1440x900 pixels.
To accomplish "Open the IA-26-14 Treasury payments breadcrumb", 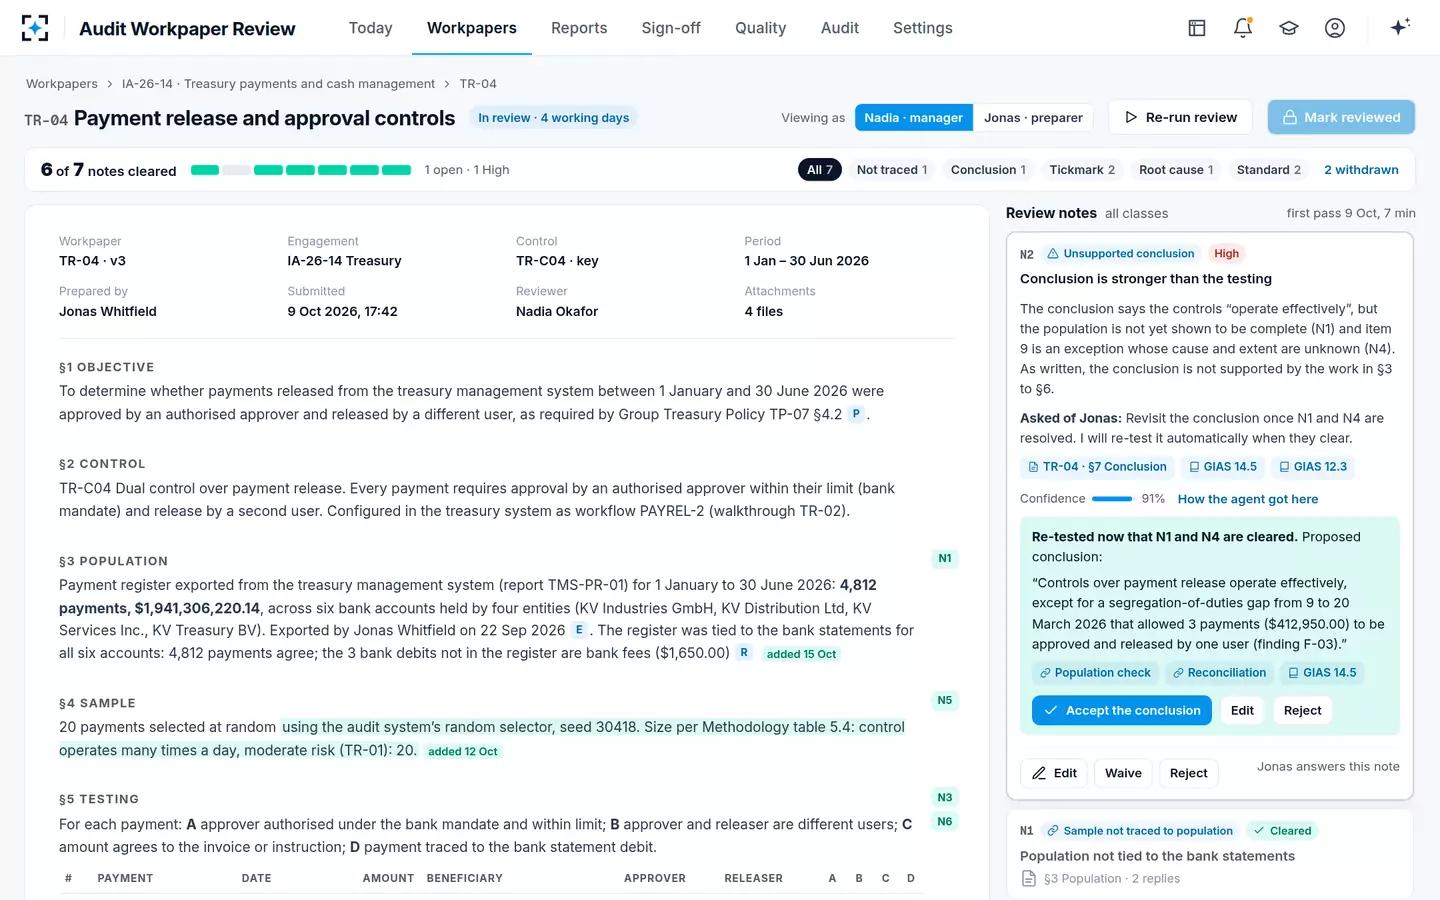I will point(278,84).
